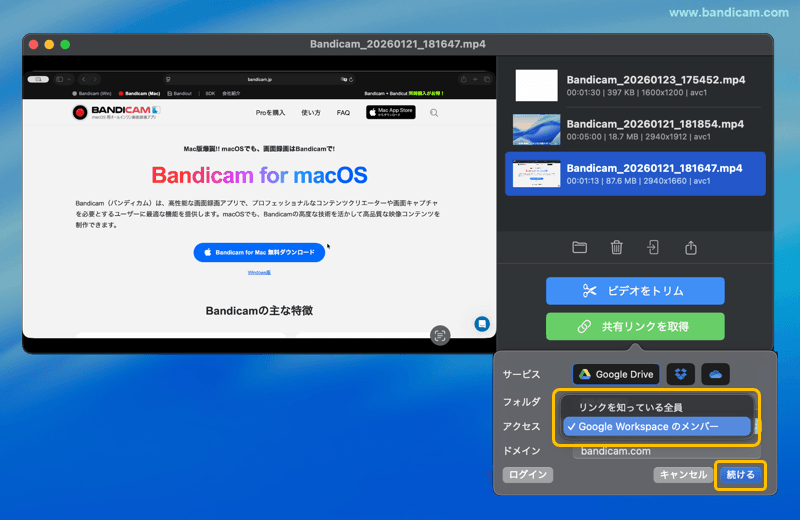This screenshot has height=520, width=800.
Task: Click the search icon in the video preview
Action: pyautogui.click(x=434, y=113)
